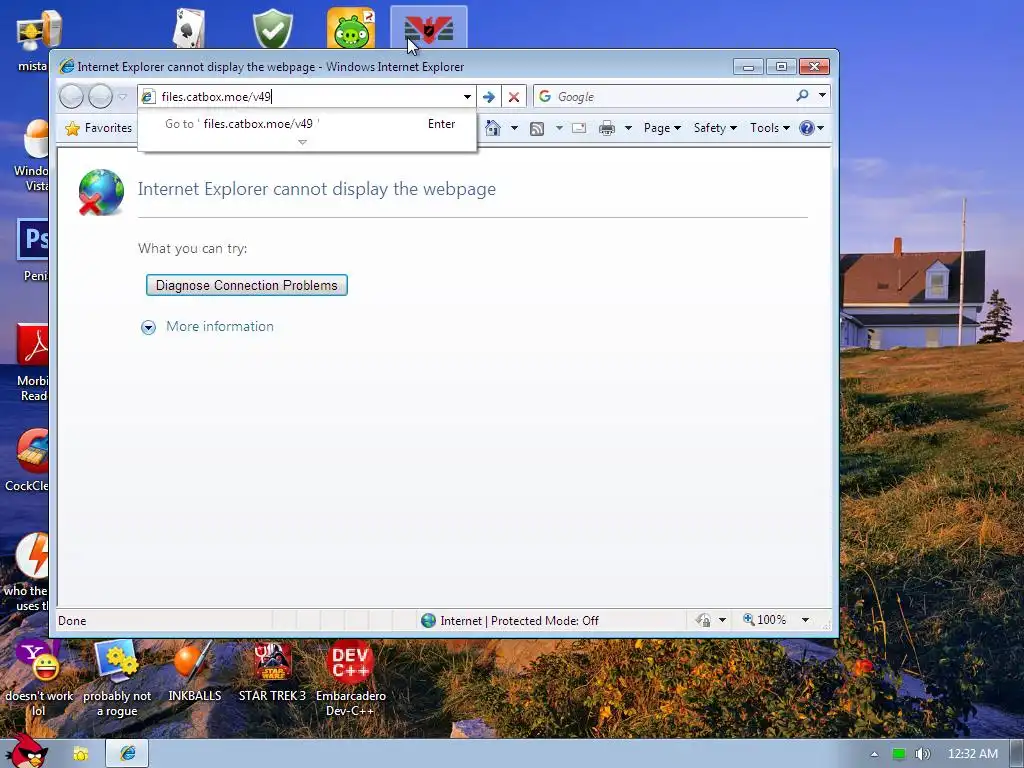Click the green network tray icon
The height and width of the screenshot is (768, 1024).
899,754
